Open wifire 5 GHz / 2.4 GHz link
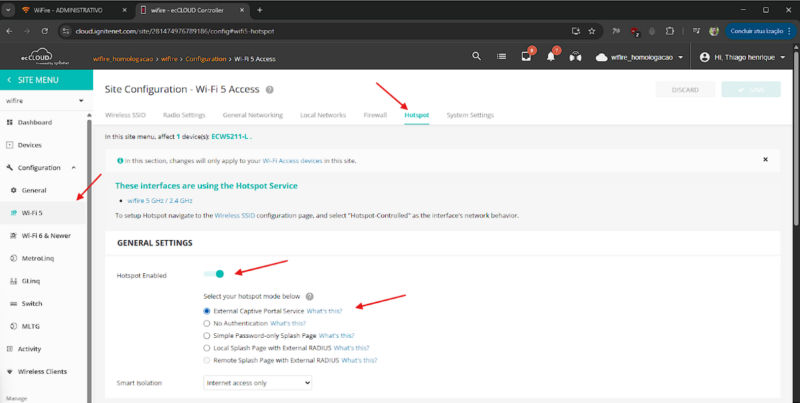This screenshot has height=403, width=800. (x=160, y=201)
